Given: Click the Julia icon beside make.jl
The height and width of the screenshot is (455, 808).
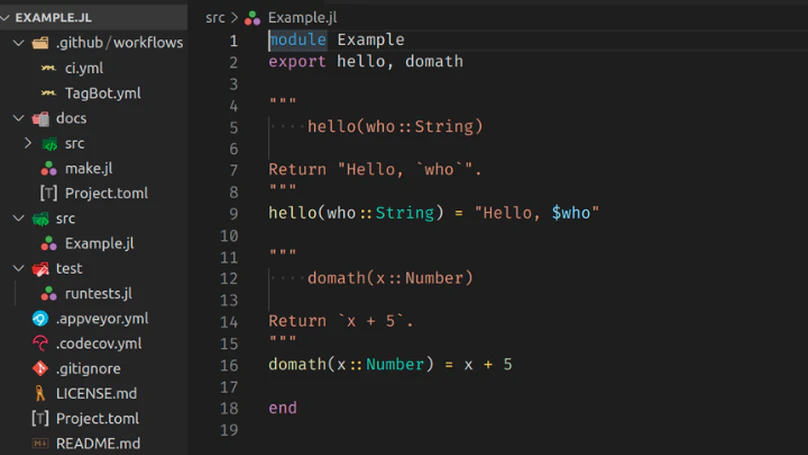Looking at the screenshot, I should 49,168.
